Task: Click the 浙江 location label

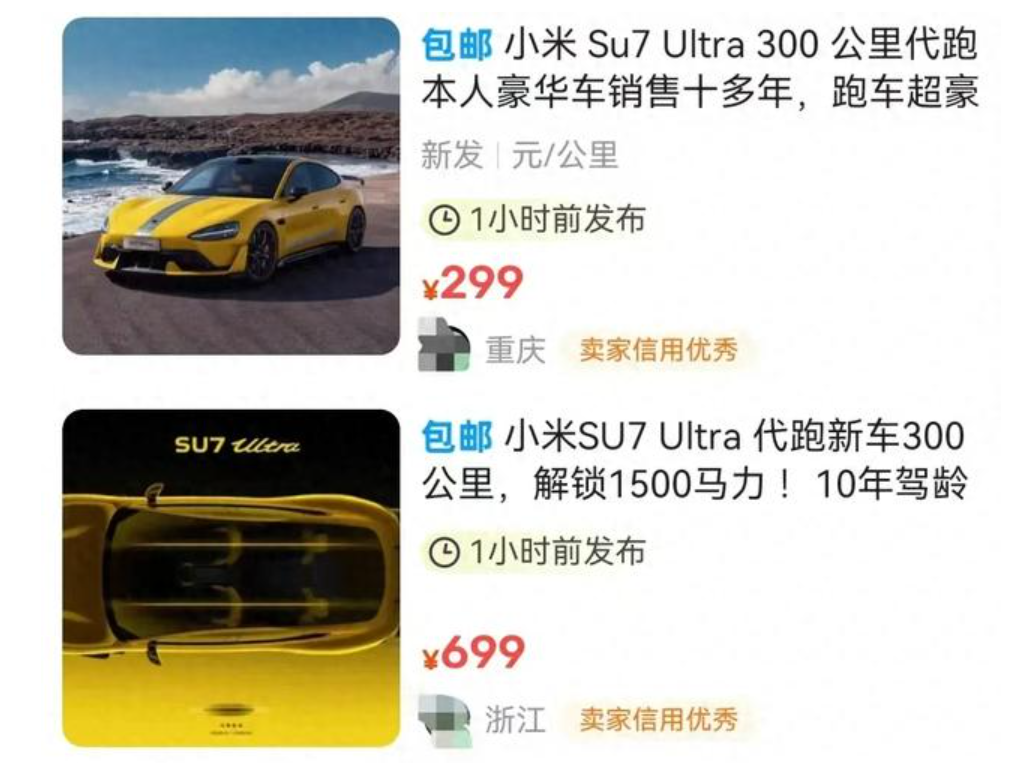Action: tap(515, 720)
